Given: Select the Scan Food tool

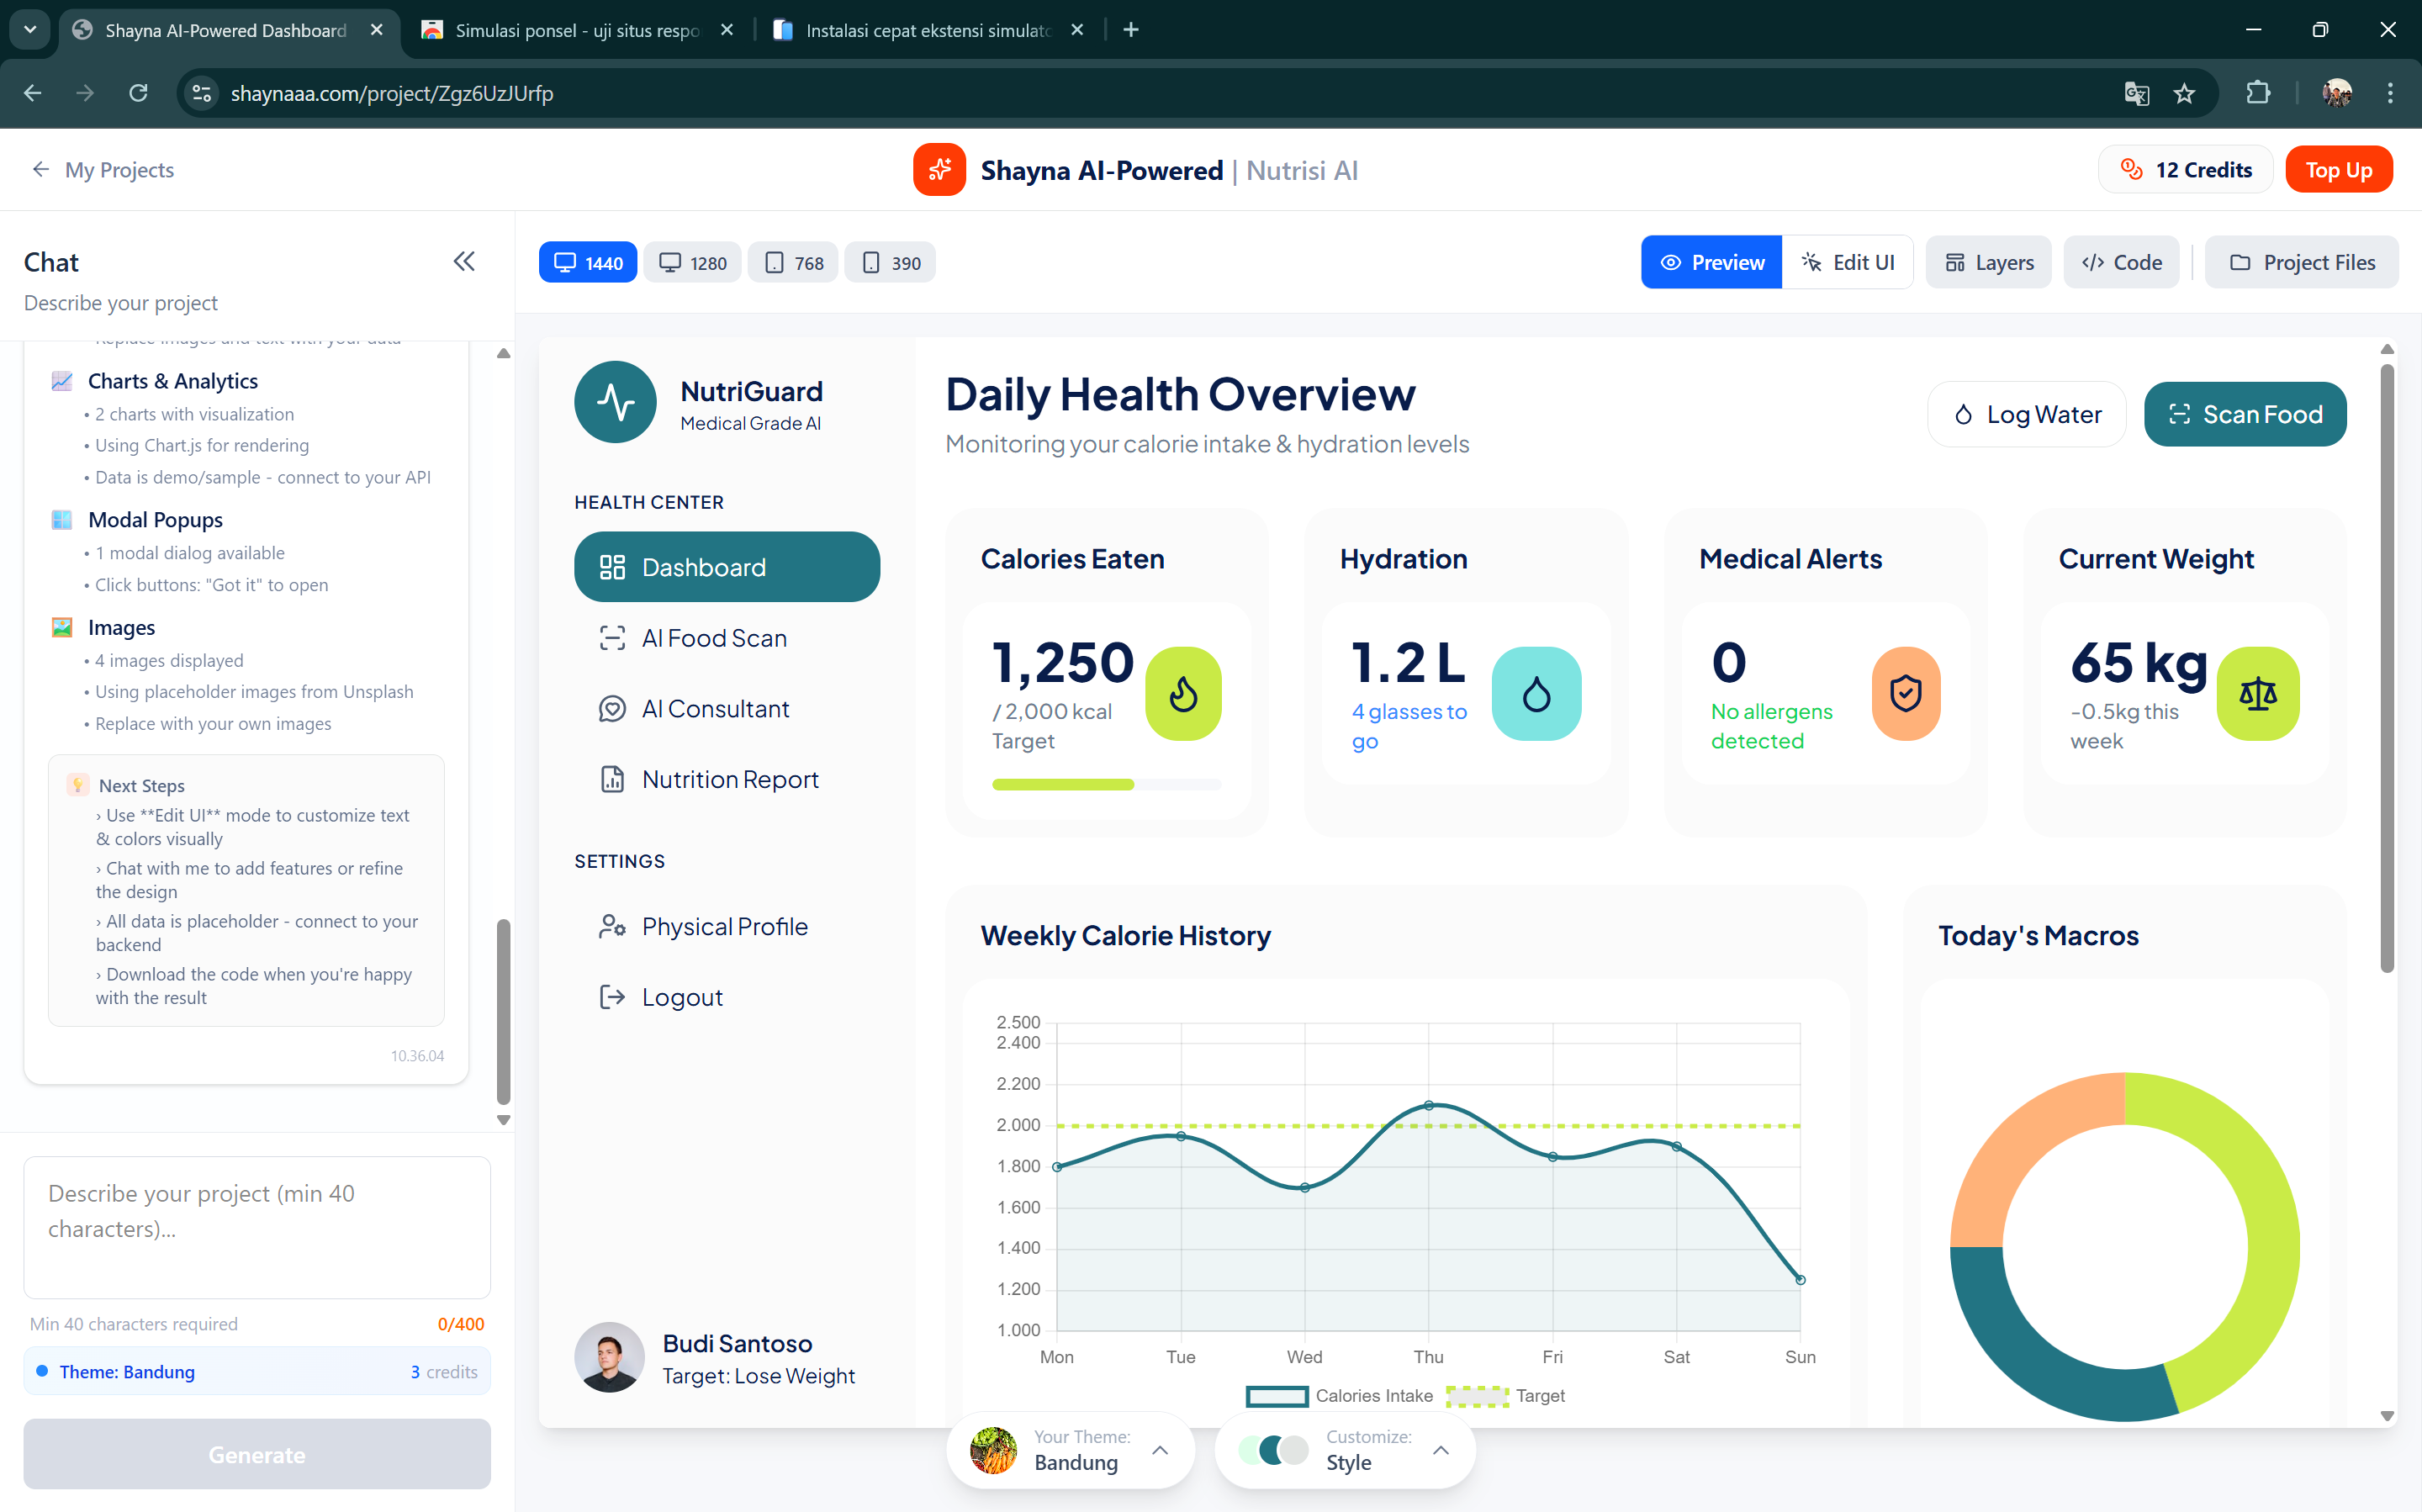Looking at the screenshot, I should click(x=2244, y=413).
